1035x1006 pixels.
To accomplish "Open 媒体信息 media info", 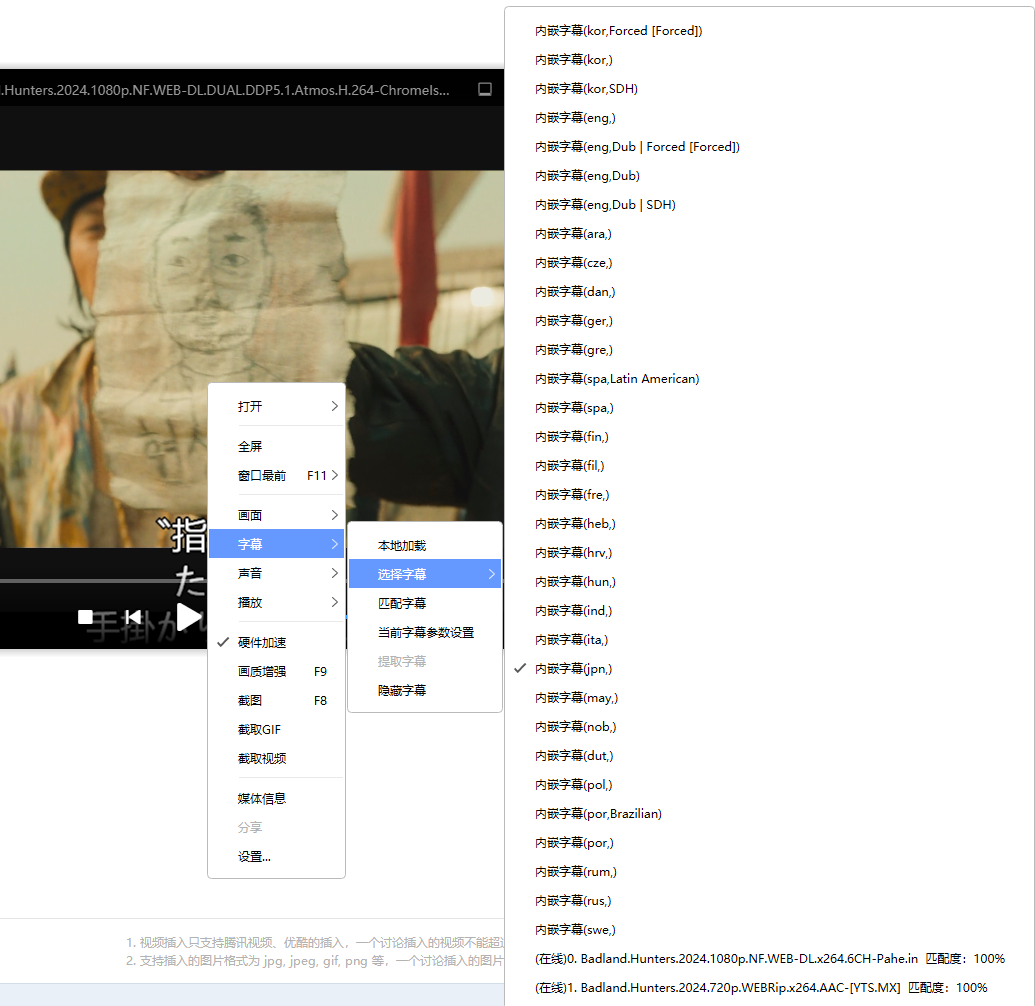I will point(262,798).
